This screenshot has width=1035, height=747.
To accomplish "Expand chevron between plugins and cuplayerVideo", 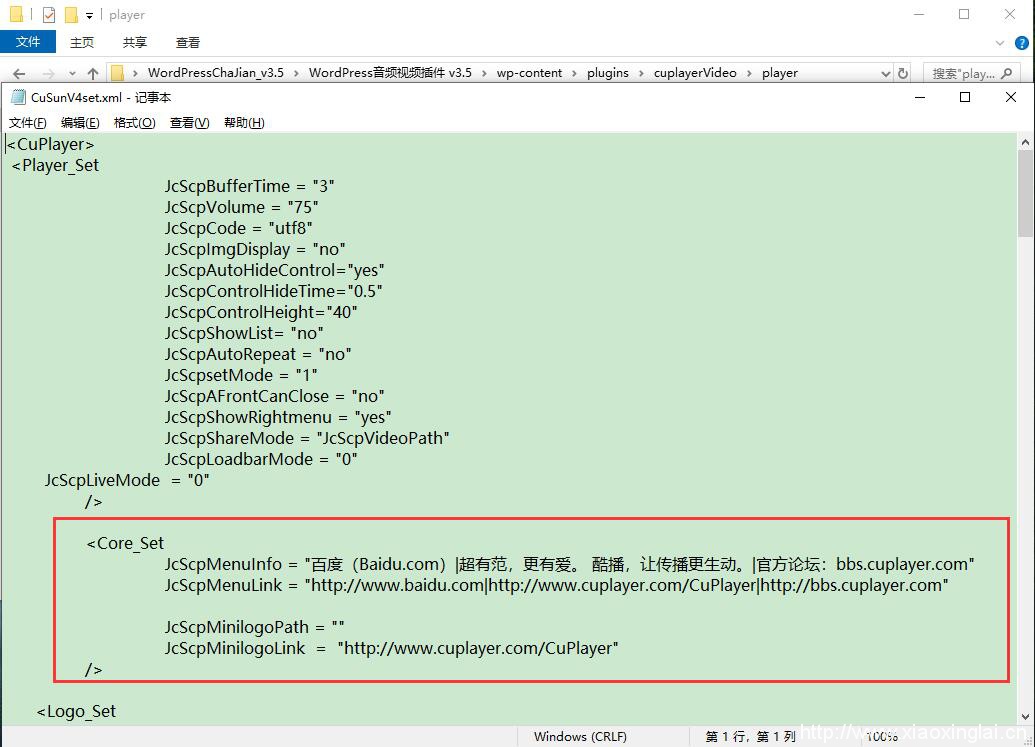I will (641, 73).
